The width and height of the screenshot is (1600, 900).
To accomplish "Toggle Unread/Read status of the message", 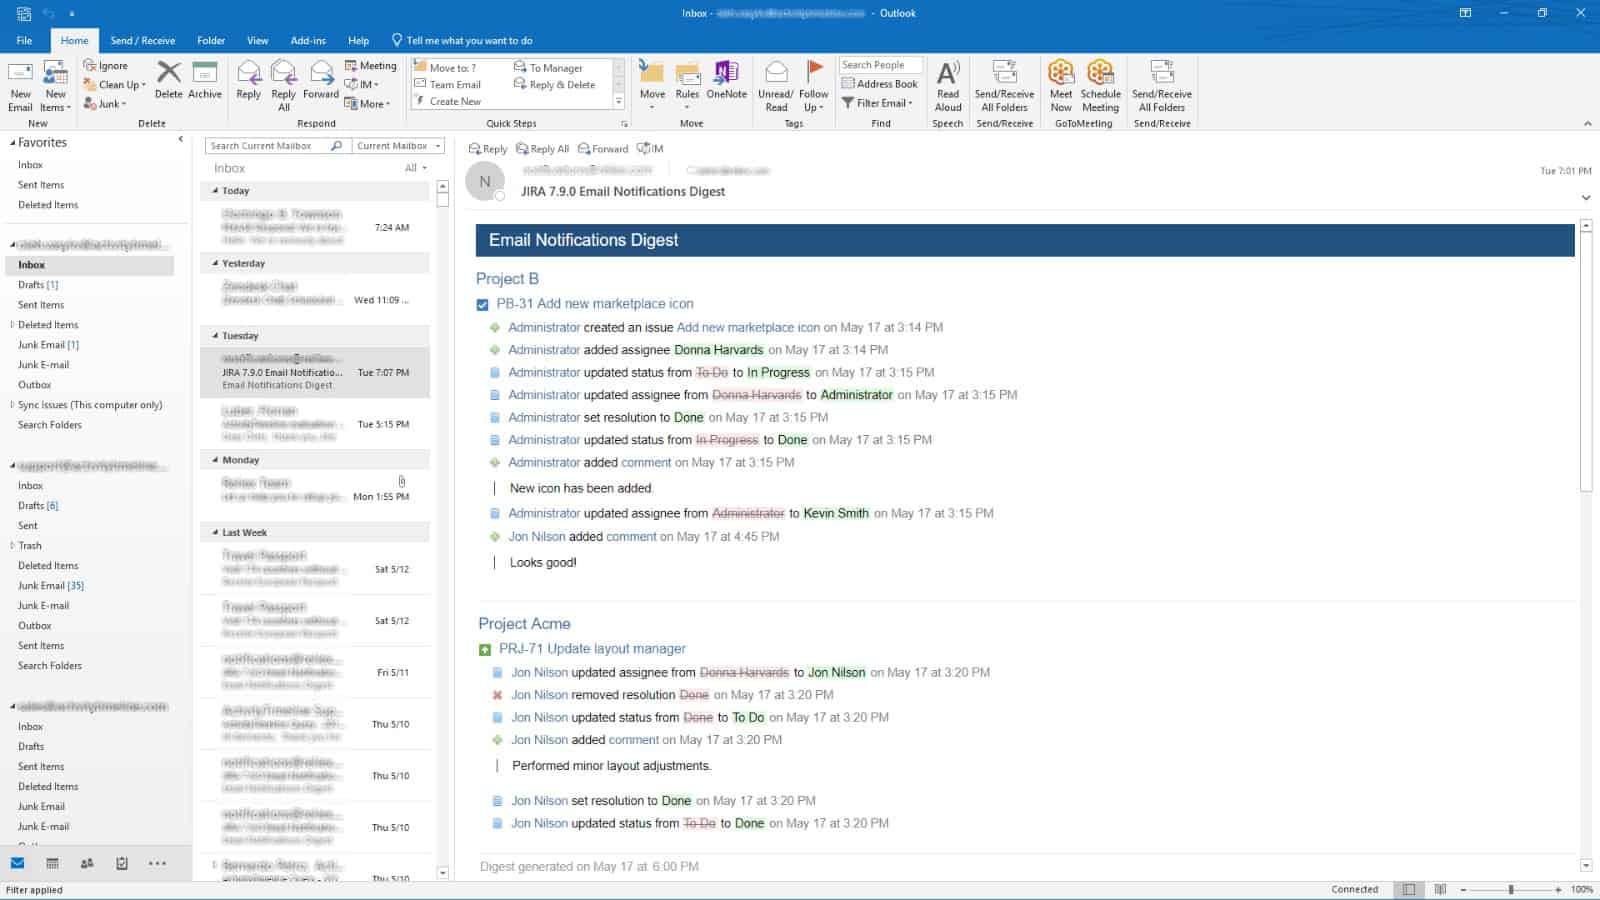I will coord(776,85).
